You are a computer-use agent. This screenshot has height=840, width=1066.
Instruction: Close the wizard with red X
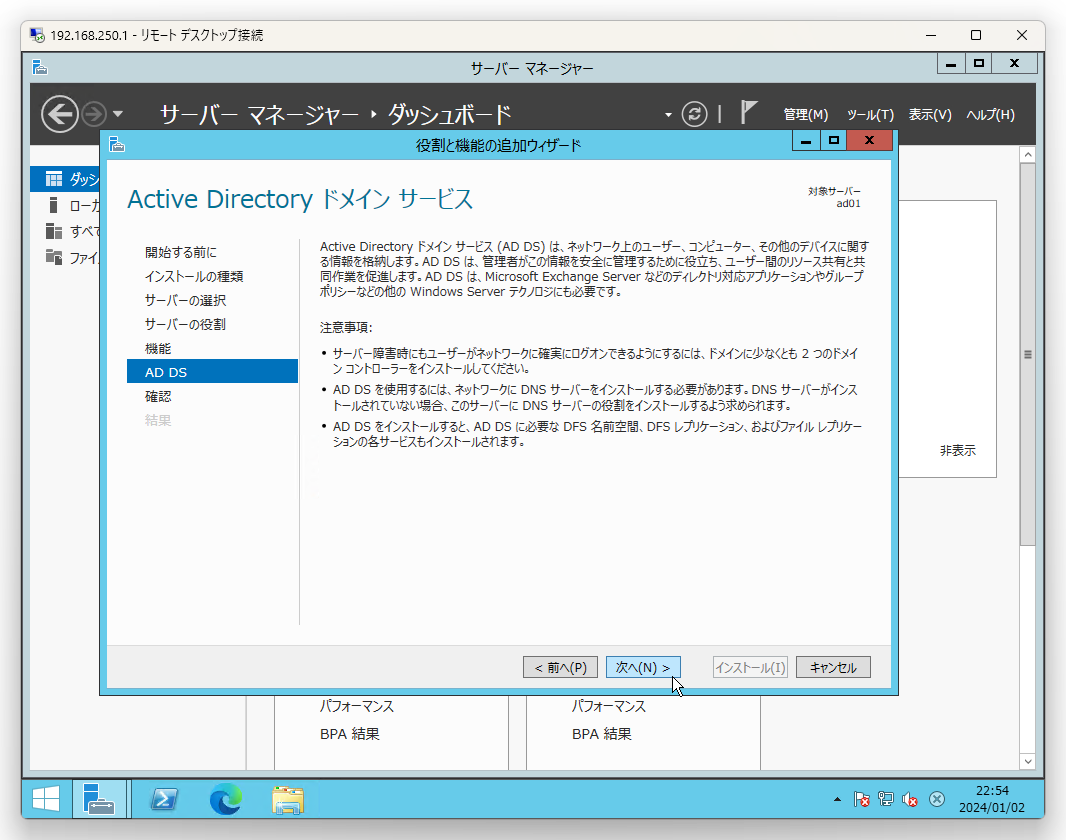click(x=870, y=141)
